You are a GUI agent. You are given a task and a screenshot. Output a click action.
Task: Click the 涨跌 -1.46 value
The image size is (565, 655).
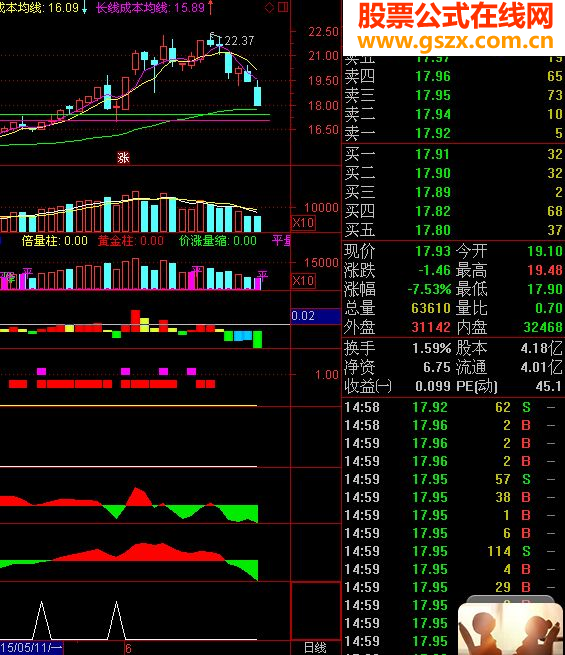point(434,270)
